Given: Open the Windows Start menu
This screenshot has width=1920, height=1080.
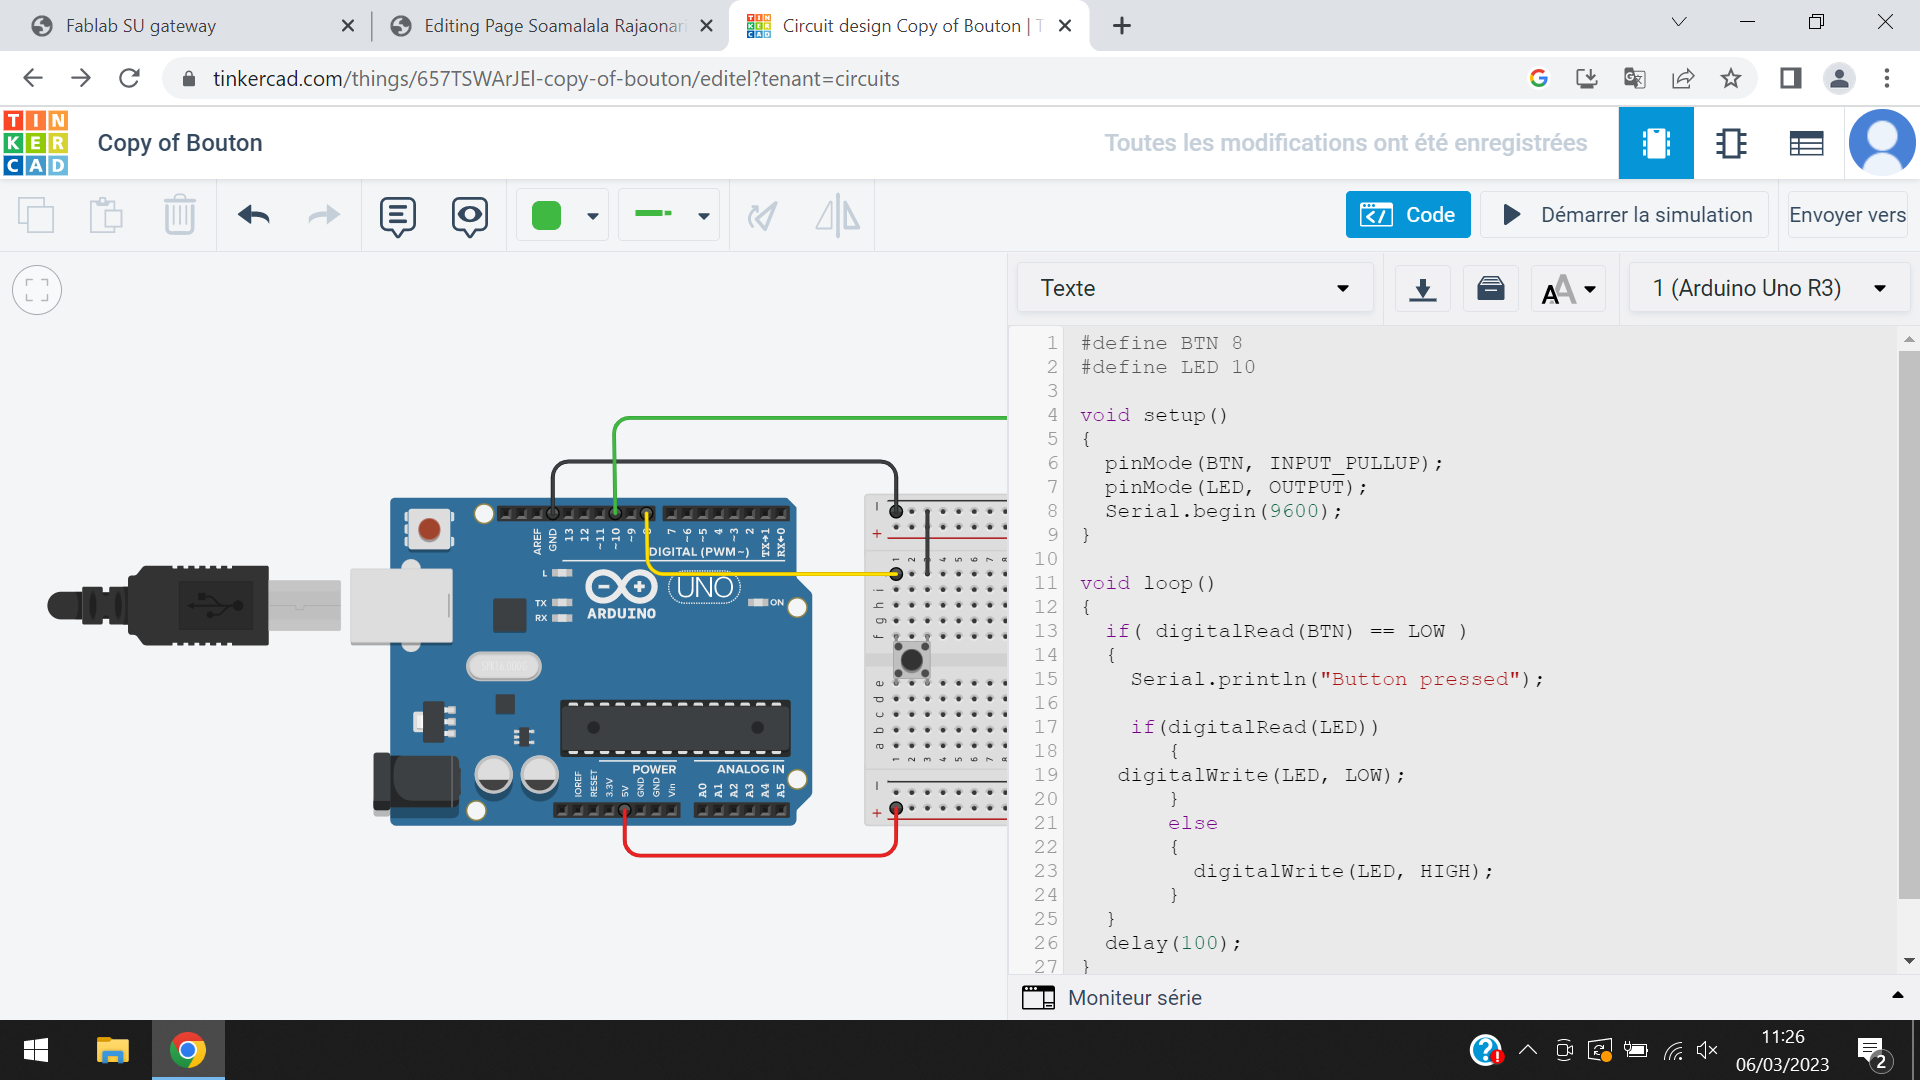Looking at the screenshot, I should point(36,1051).
